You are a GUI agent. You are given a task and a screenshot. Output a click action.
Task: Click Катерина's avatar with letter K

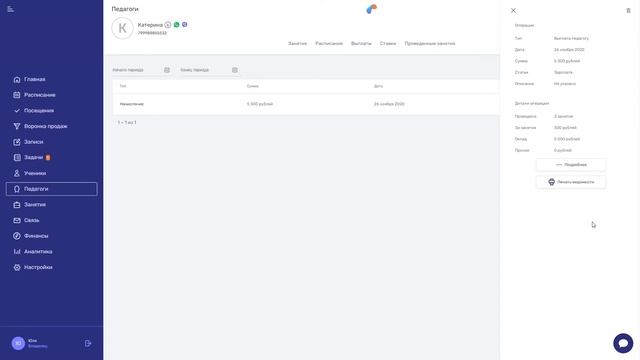tap(122, 28)
